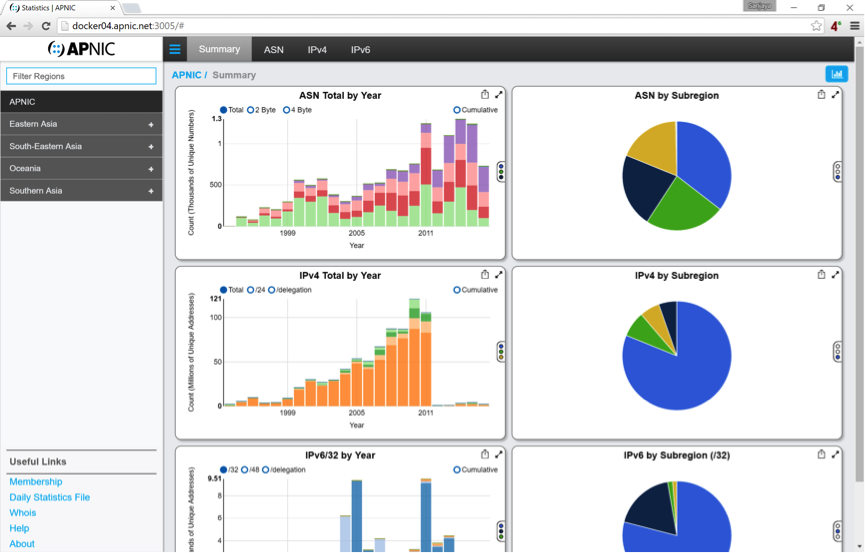This screenshot has width=865, height=553.
Task: Select /delegation option in IPv4 chart
Action: [290, 290]
